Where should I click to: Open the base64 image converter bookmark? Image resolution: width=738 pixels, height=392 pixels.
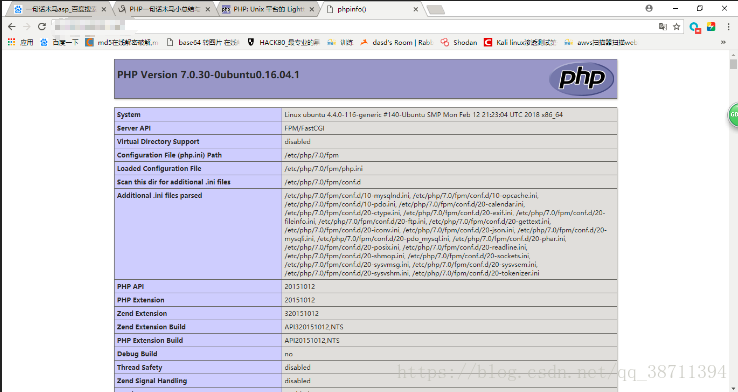203,42
